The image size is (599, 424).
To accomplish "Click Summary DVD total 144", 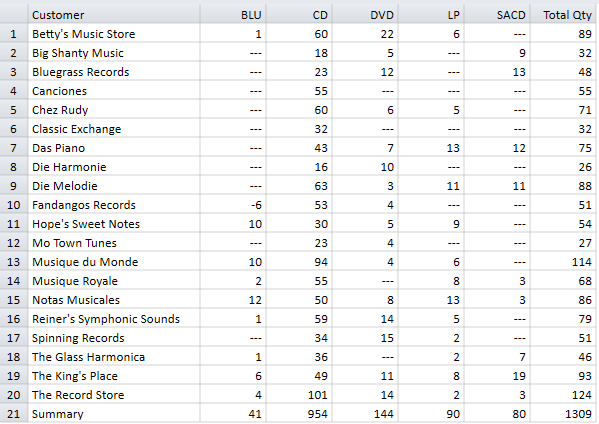I will pos(365,414).
